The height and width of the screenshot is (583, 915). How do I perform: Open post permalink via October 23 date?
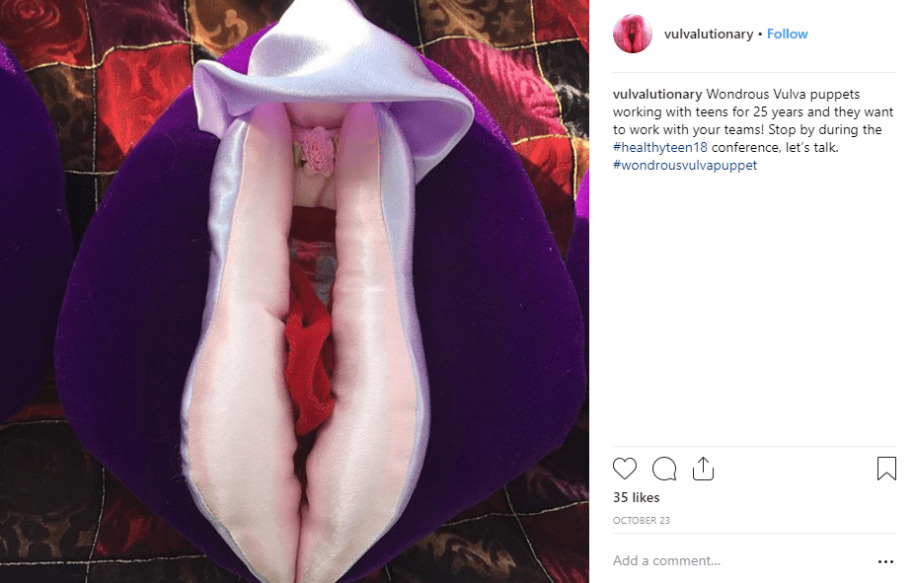(641, 520)
